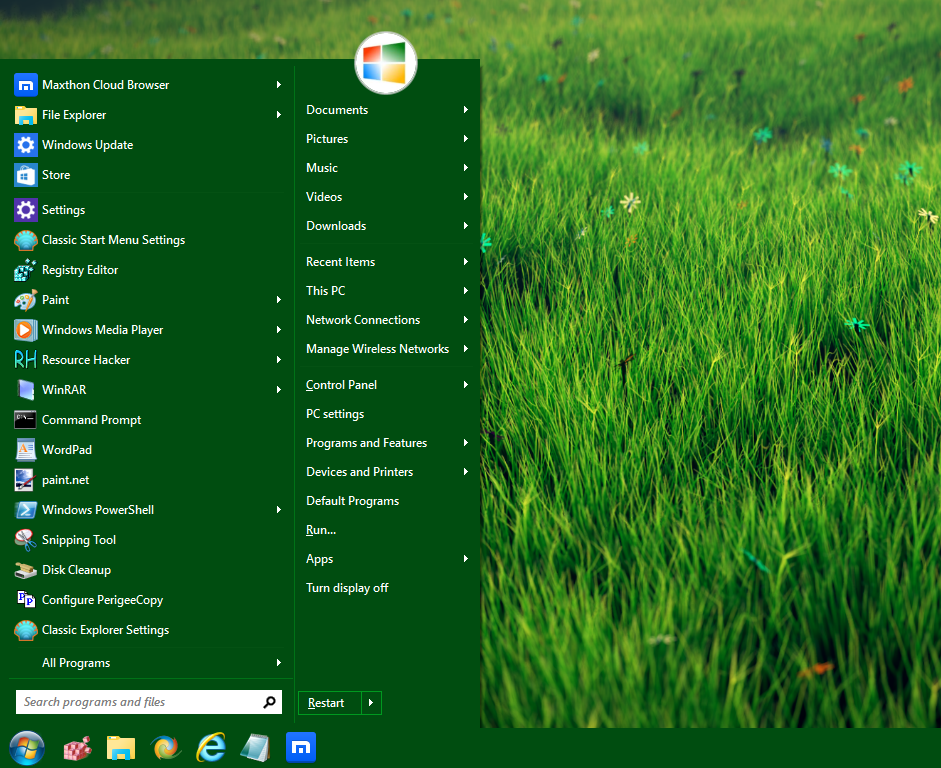Choose Run... from the menu
Viewport: 941px width, 768px height.
coord(321,530)
